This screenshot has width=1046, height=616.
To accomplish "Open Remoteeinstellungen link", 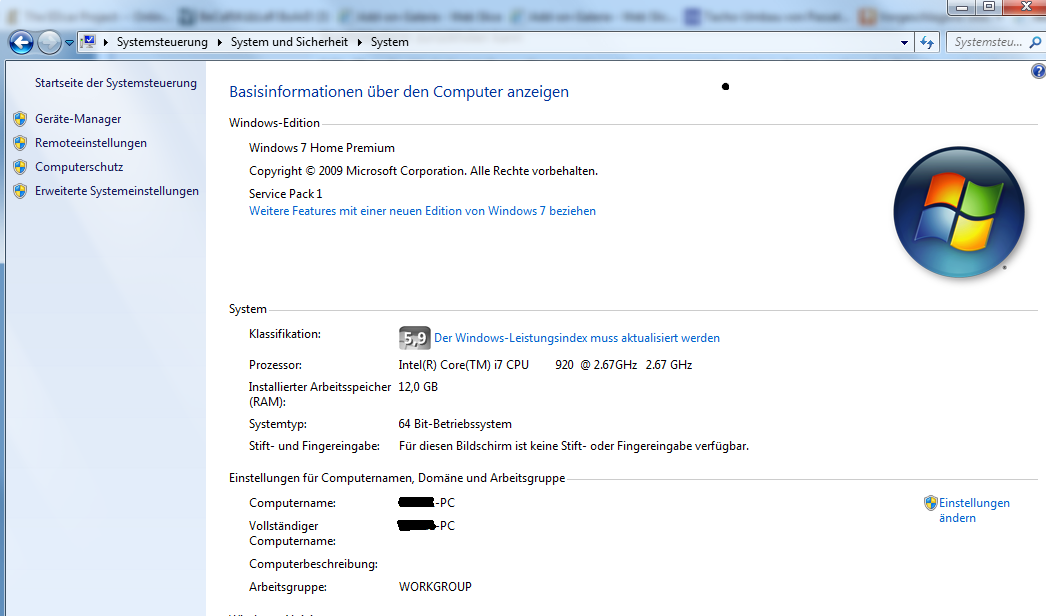I will (91, 143).
